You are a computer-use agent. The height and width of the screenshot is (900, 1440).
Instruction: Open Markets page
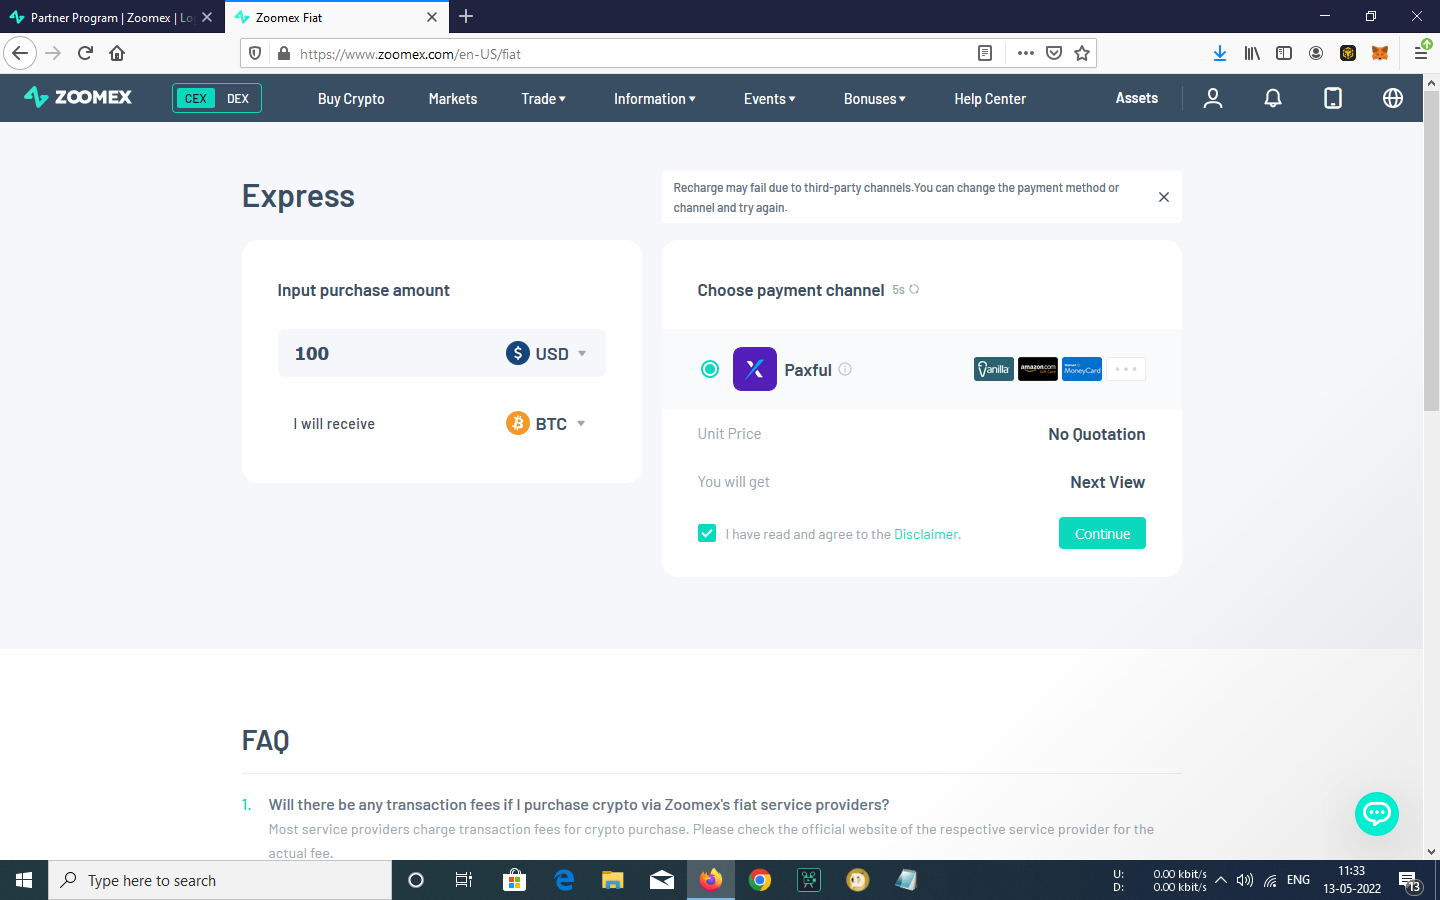click(x=453, y=99)
